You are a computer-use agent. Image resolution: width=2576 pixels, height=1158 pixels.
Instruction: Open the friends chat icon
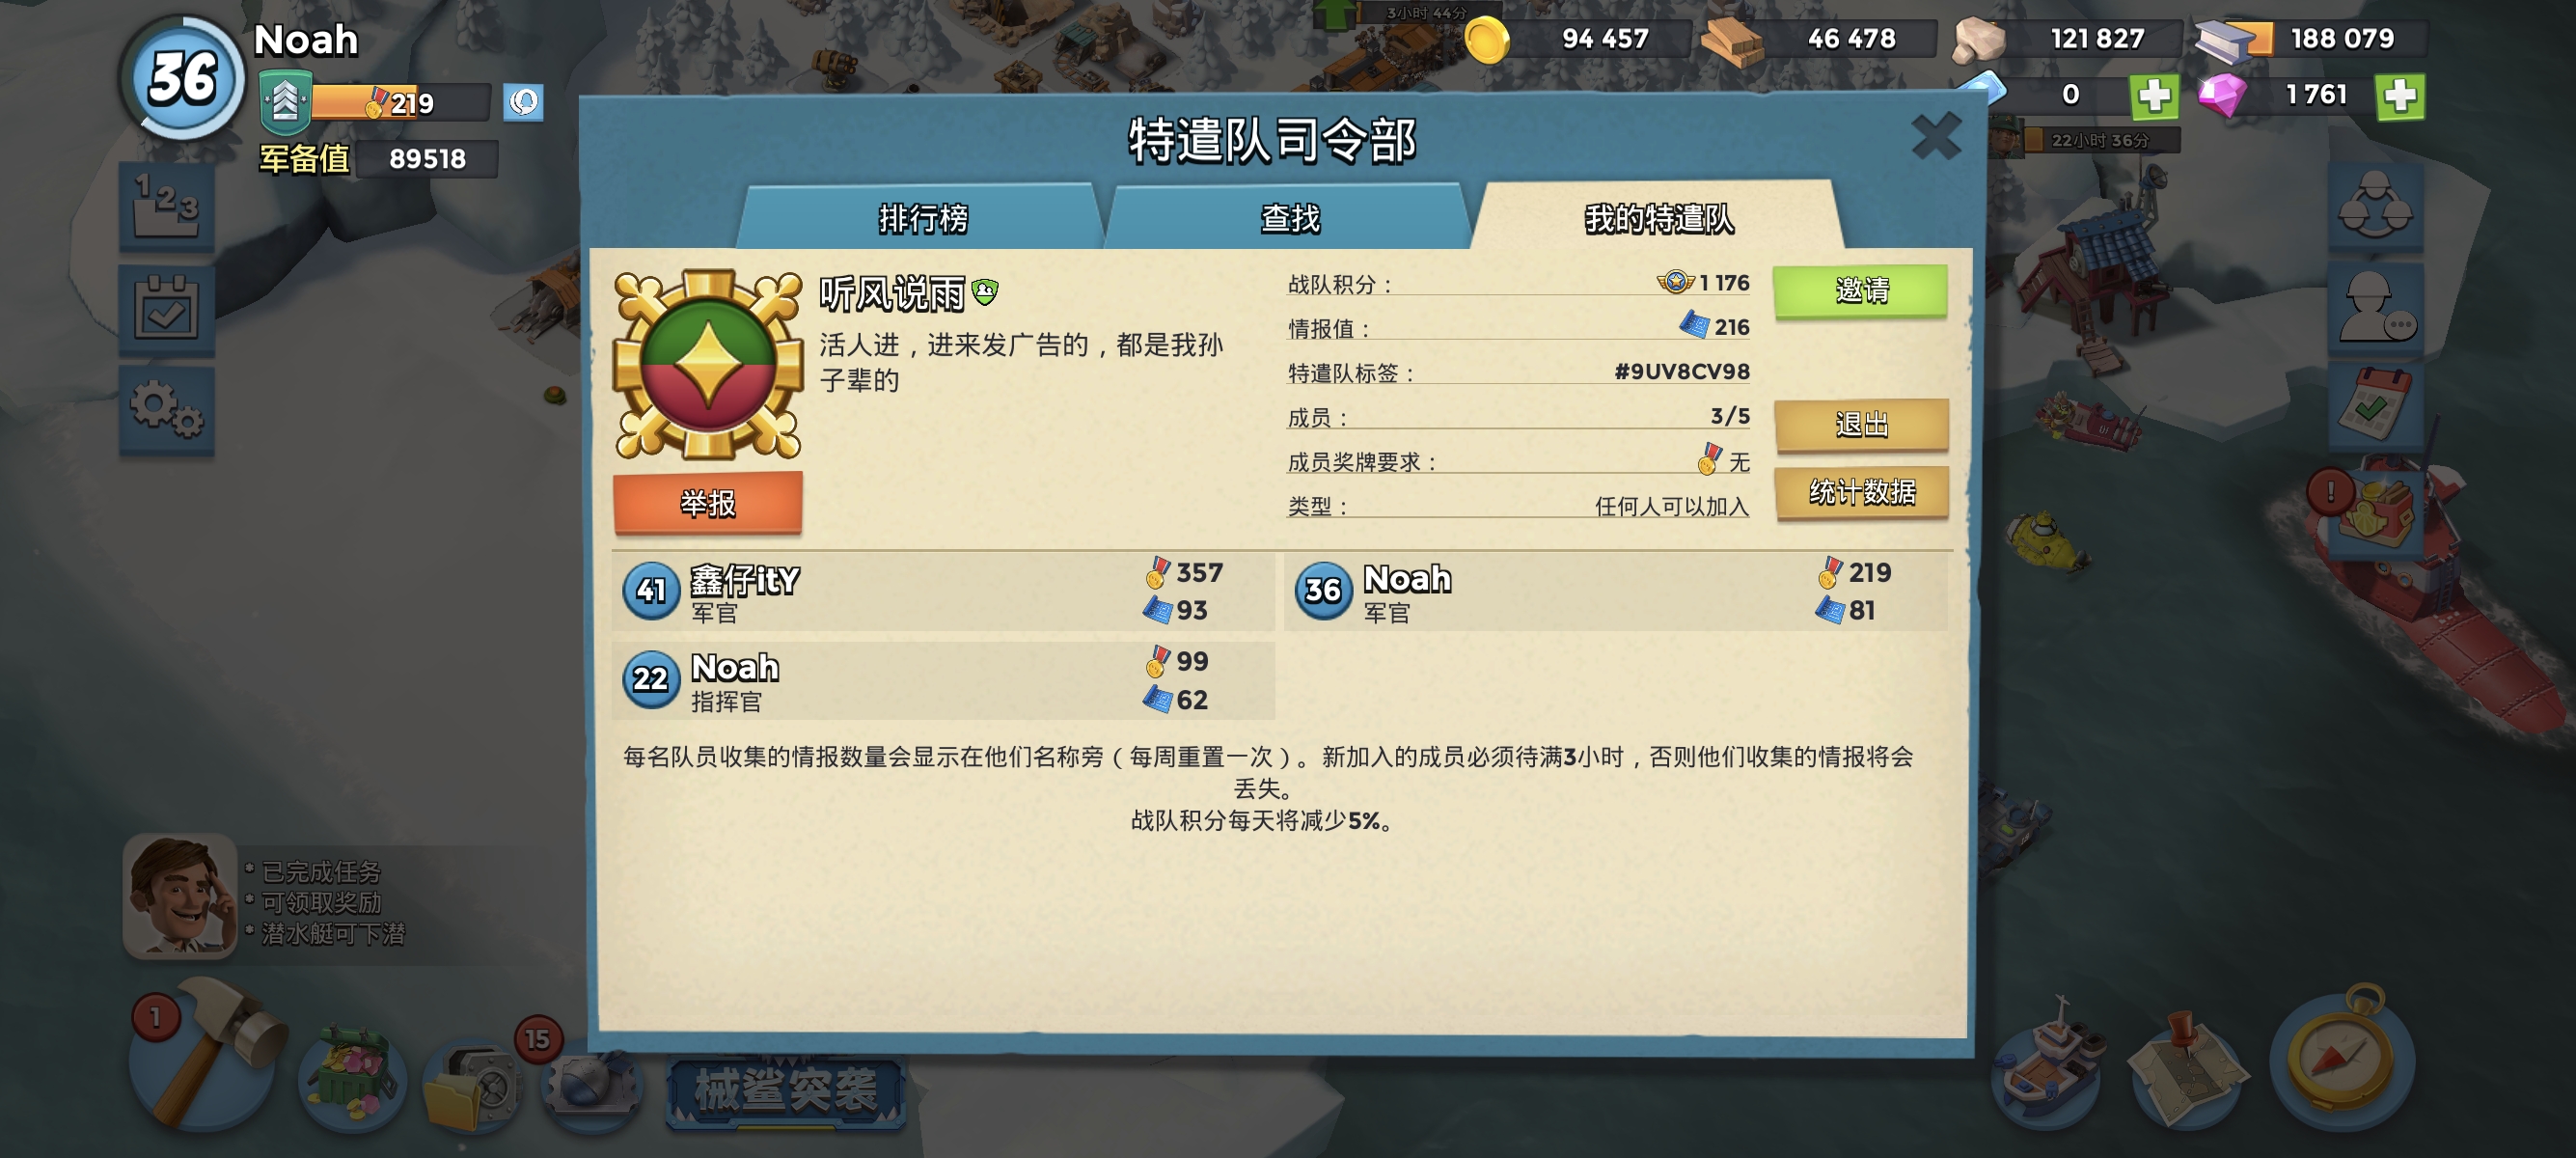pyautogui.click(x=2376, y=308)
